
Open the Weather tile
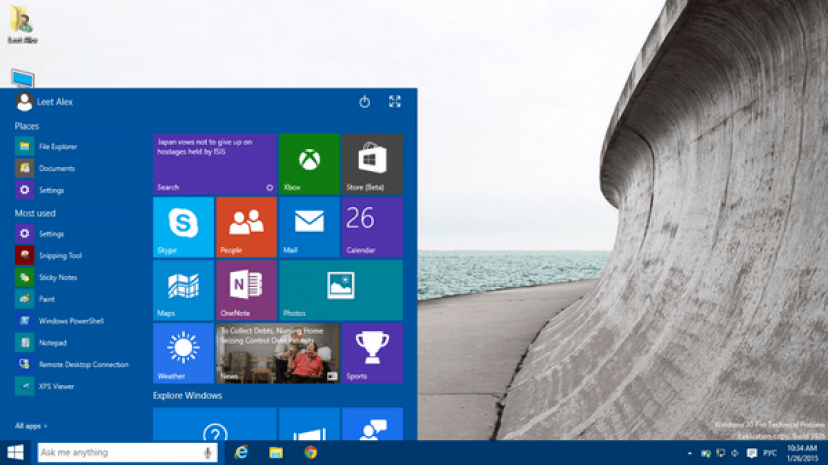pos(183,353)
